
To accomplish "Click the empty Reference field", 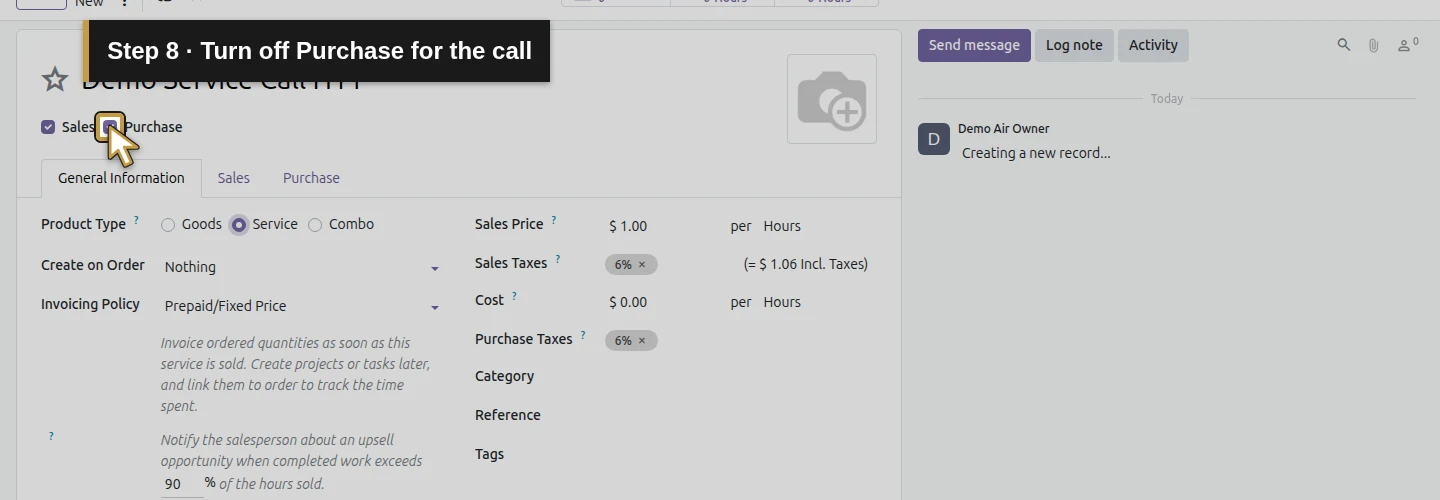I will click(740, 415).
